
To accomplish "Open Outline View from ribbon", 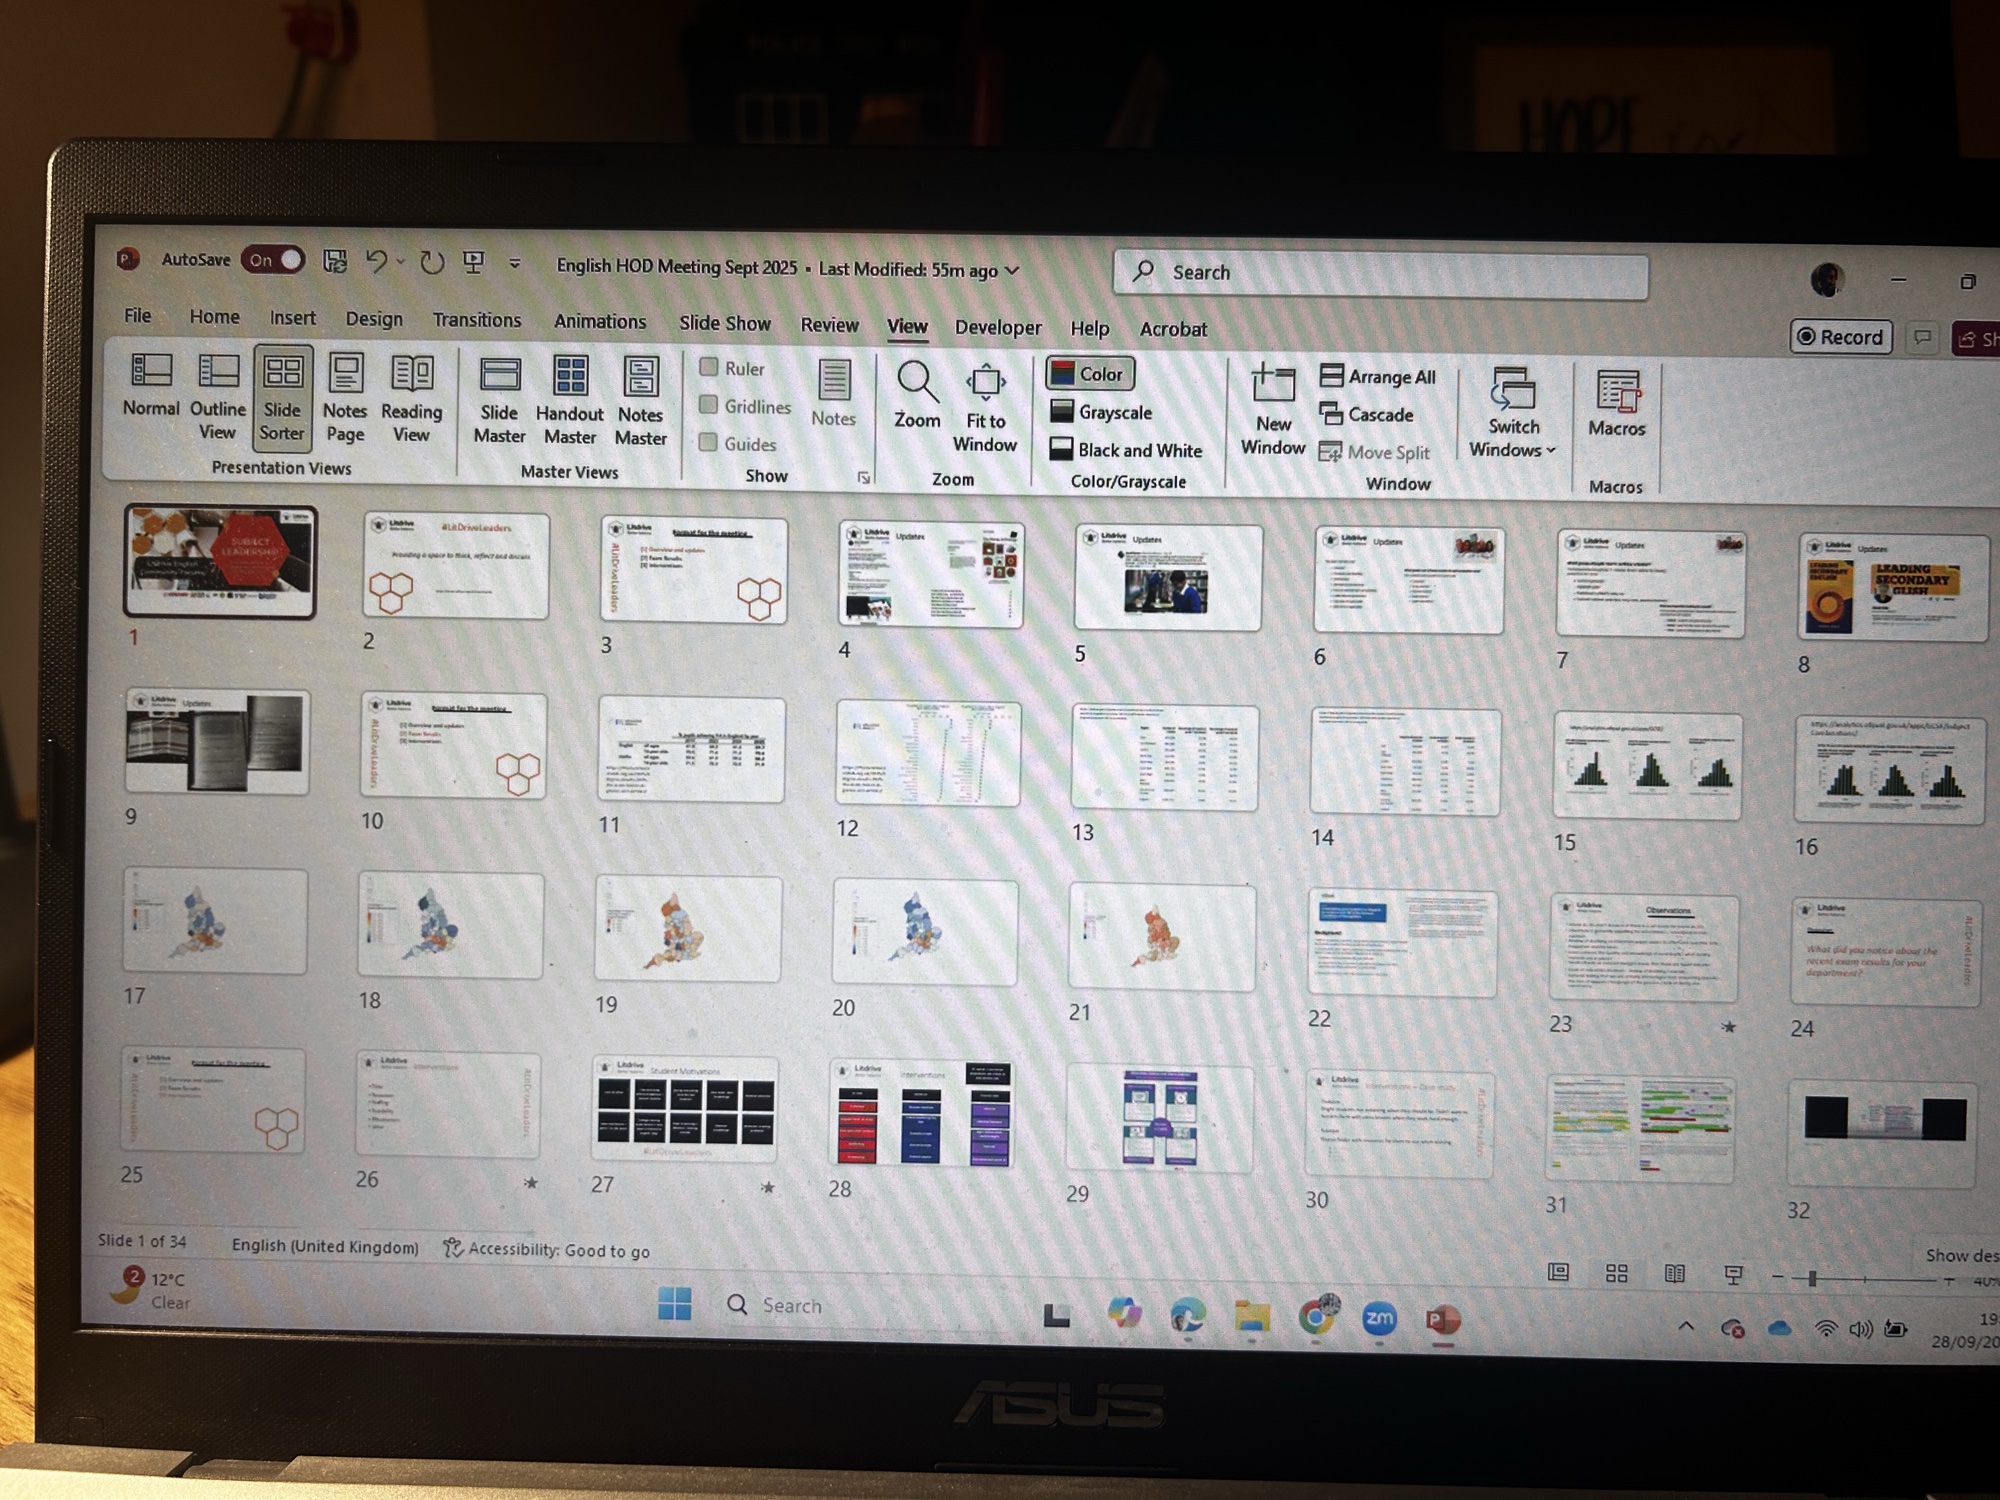I will (217, 396).
